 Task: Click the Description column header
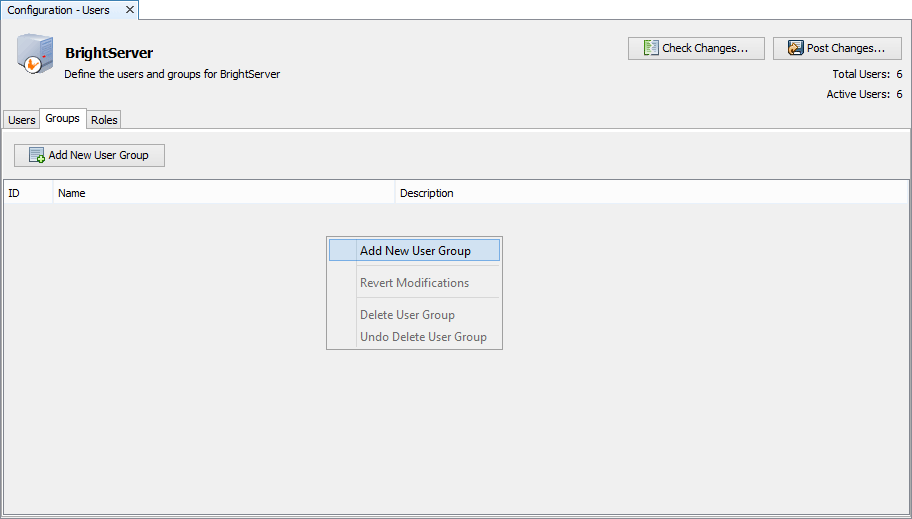point(650,193)
